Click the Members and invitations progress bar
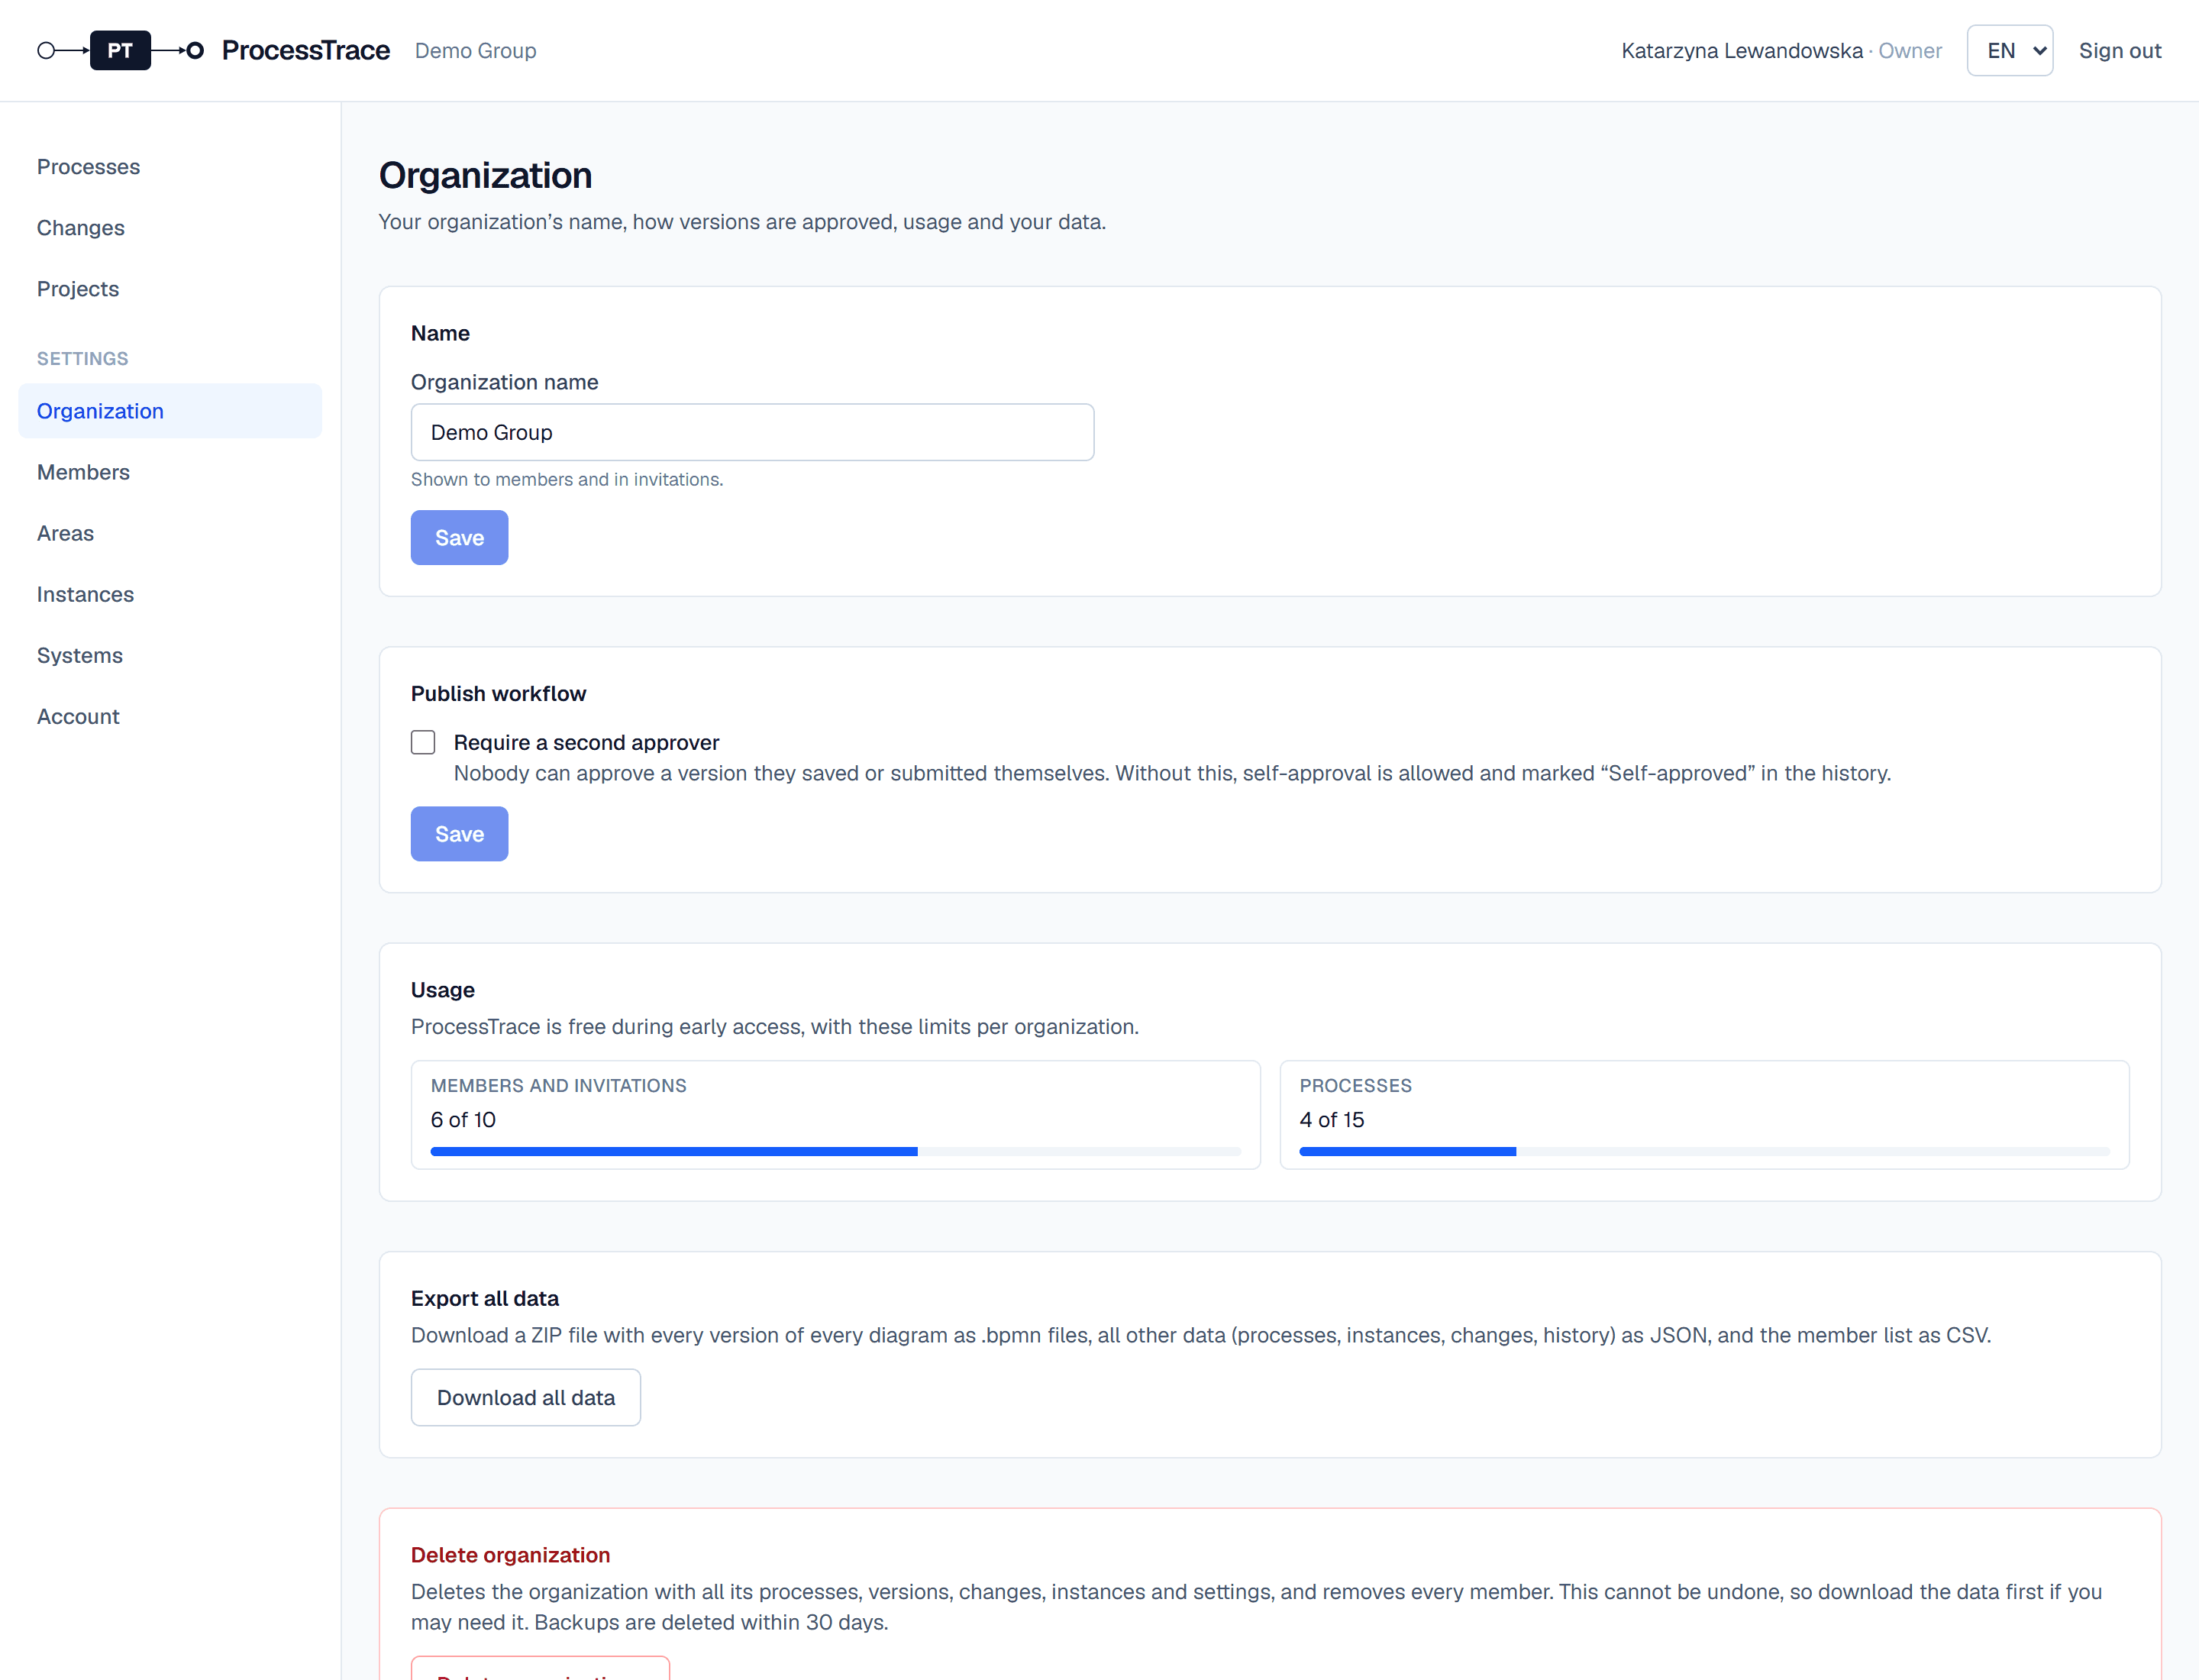The height and width of the screenshot is (1680, 2199). tap(835, 1152)
